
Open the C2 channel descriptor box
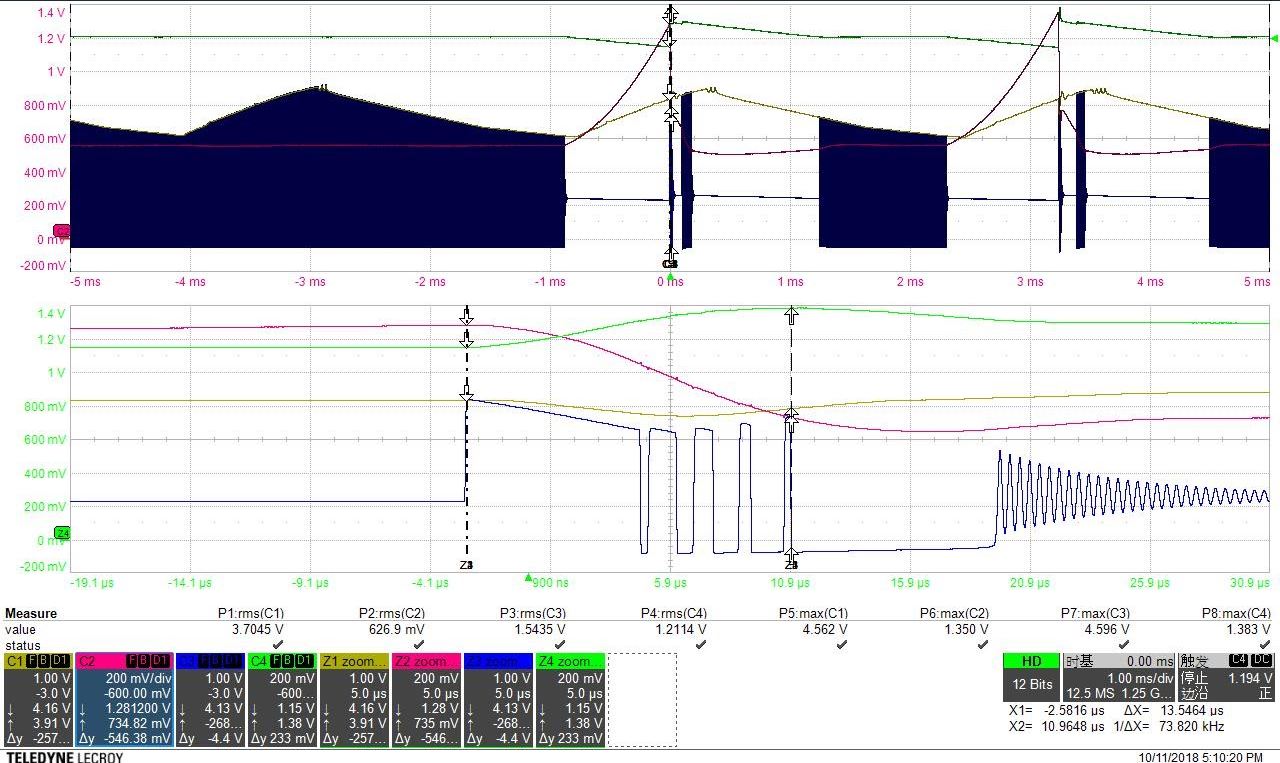123,700
